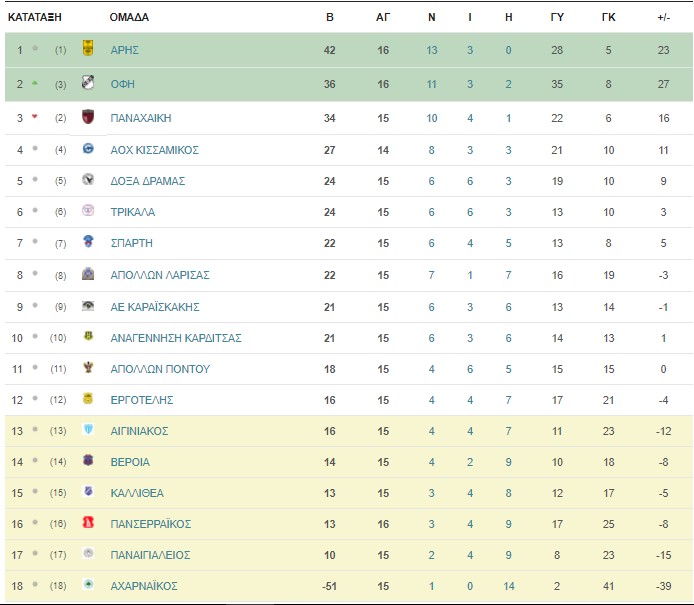Click the ΑΠΟΛΛΩΝ ΠΟΝΤΟΥ eagle crest
694x605 pixels.
point(88,367)
